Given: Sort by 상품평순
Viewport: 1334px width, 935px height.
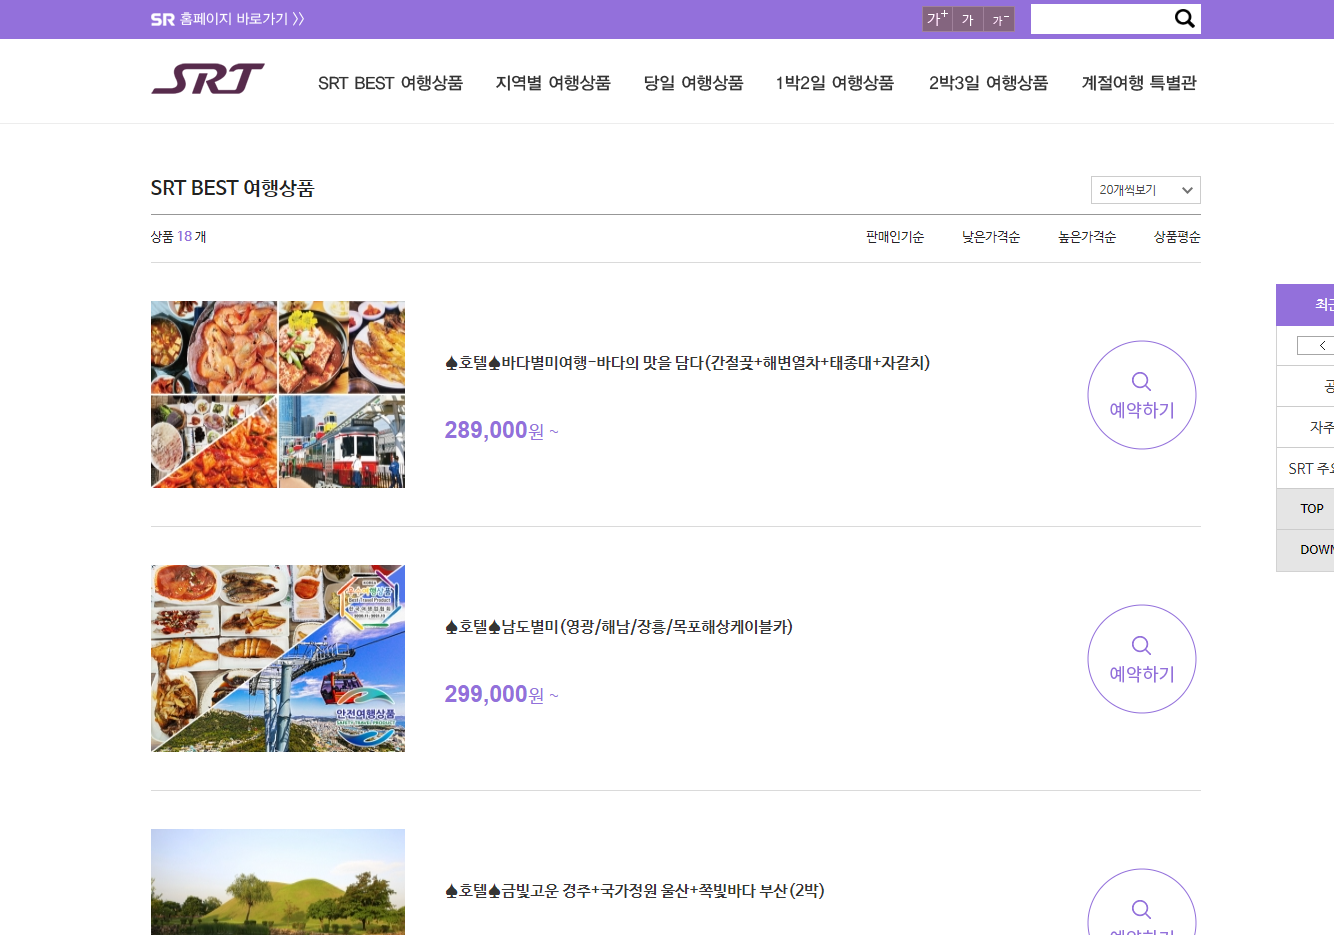Looking at the screenshot, I should point(1177,237).
